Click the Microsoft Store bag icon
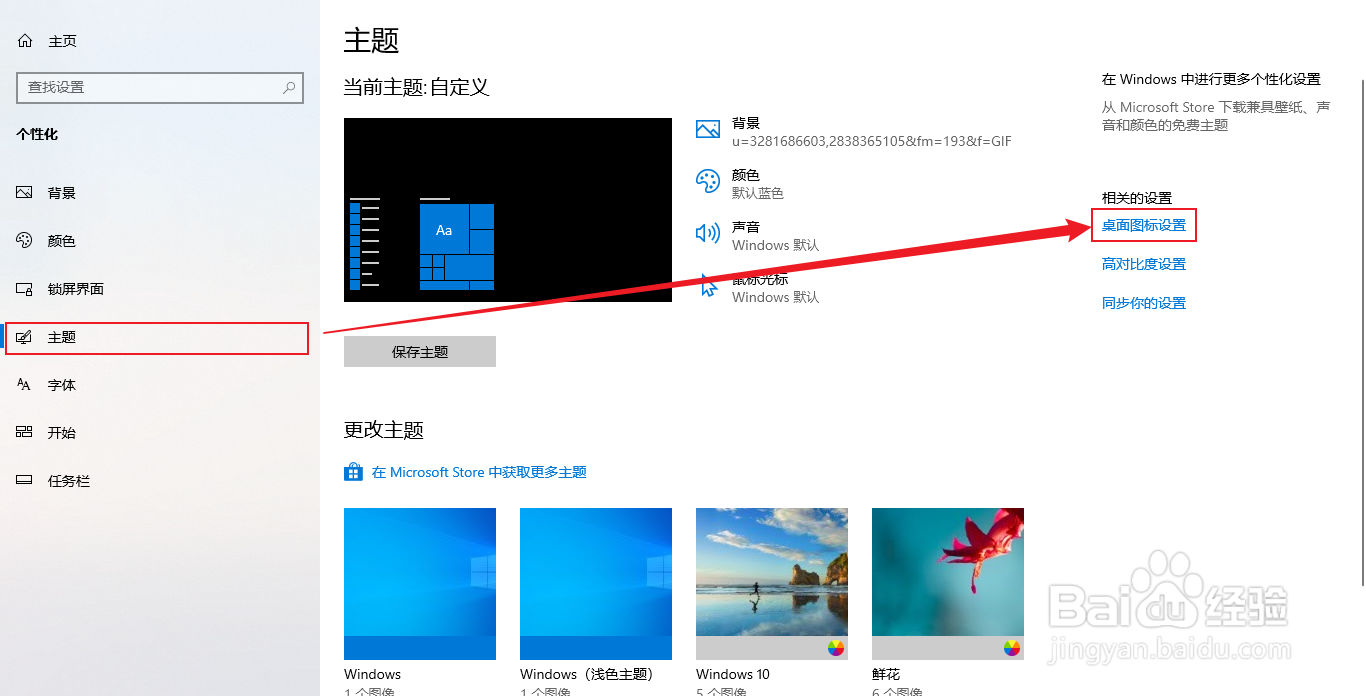 click(353, 472)
